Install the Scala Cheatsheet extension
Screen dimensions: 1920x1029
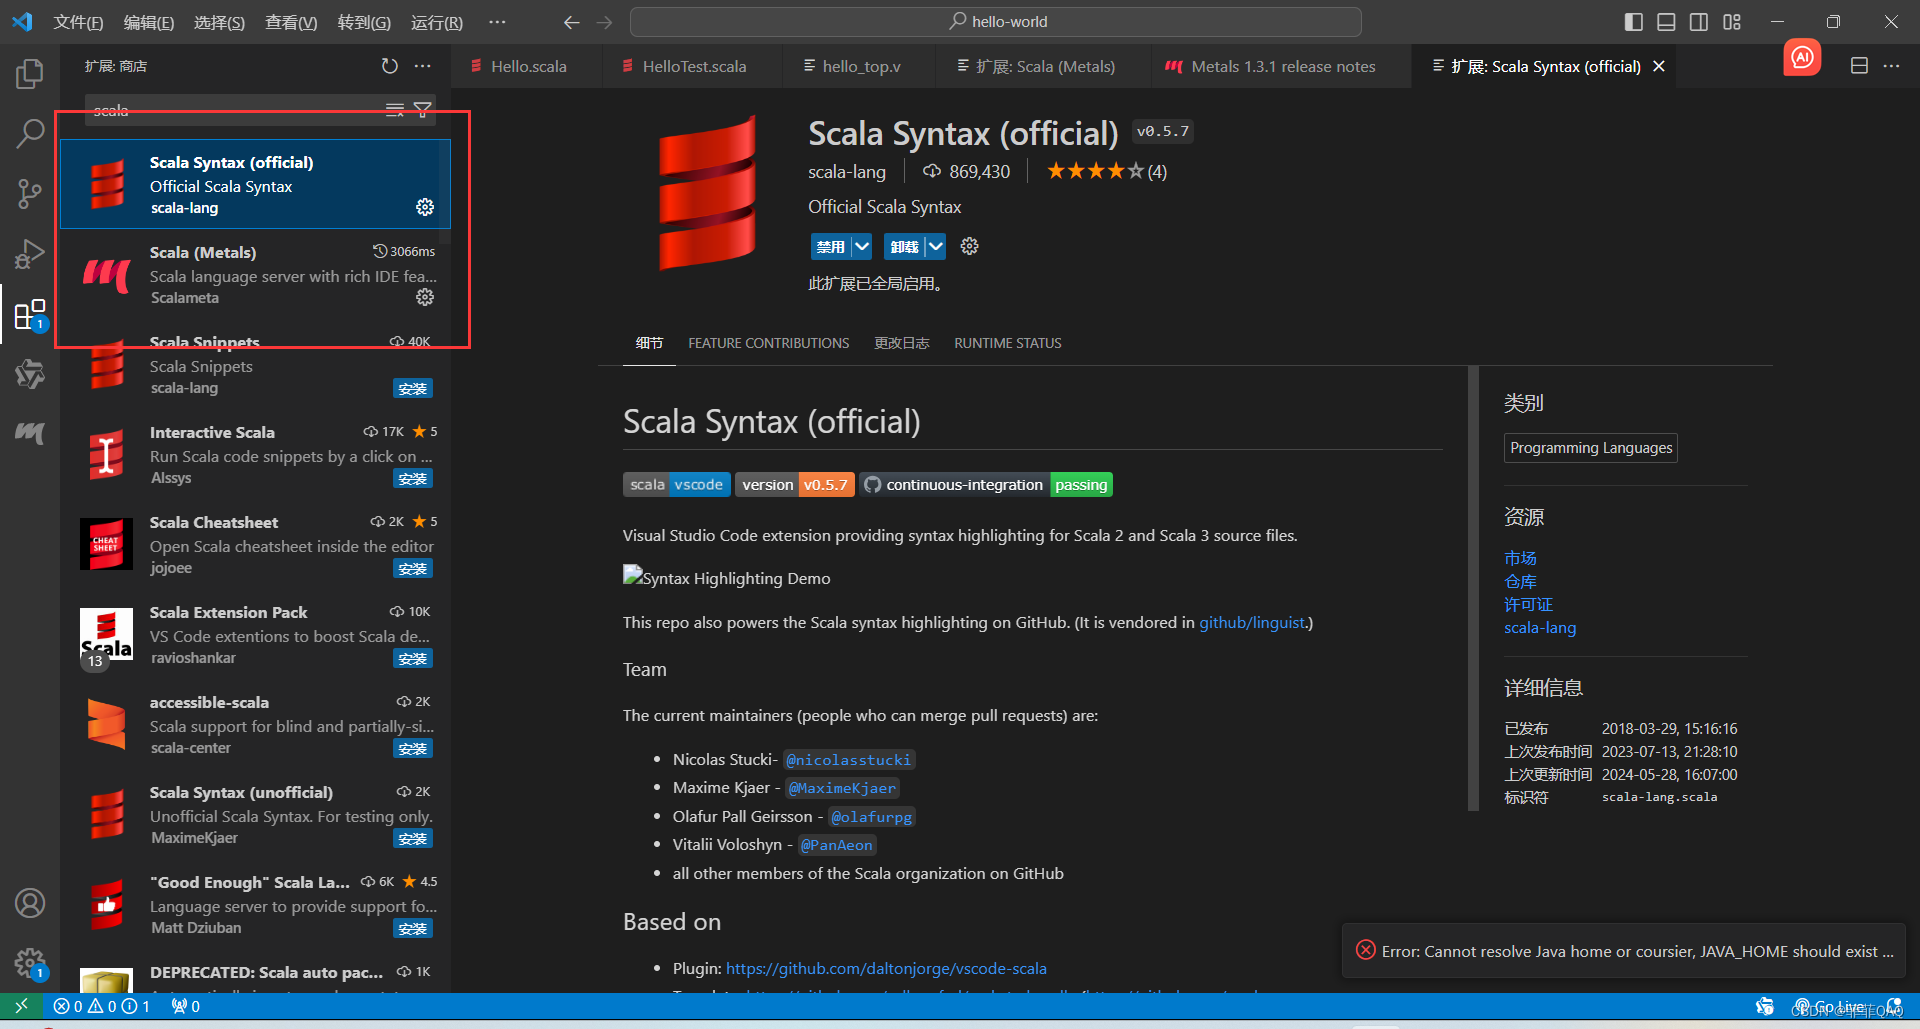point(413,569)
